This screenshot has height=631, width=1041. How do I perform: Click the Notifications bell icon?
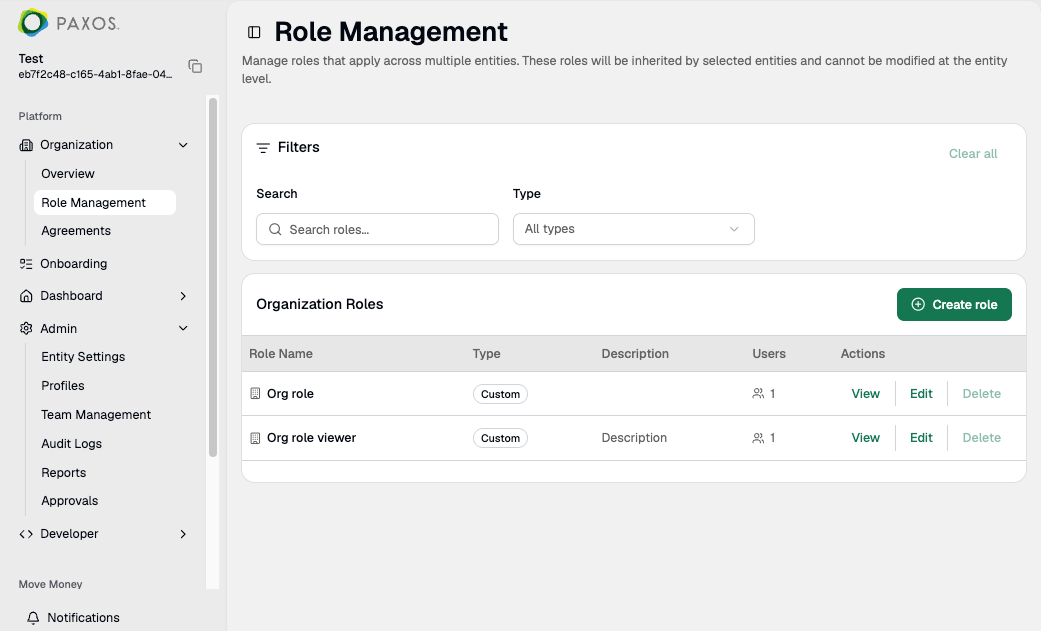pos(33,618)
